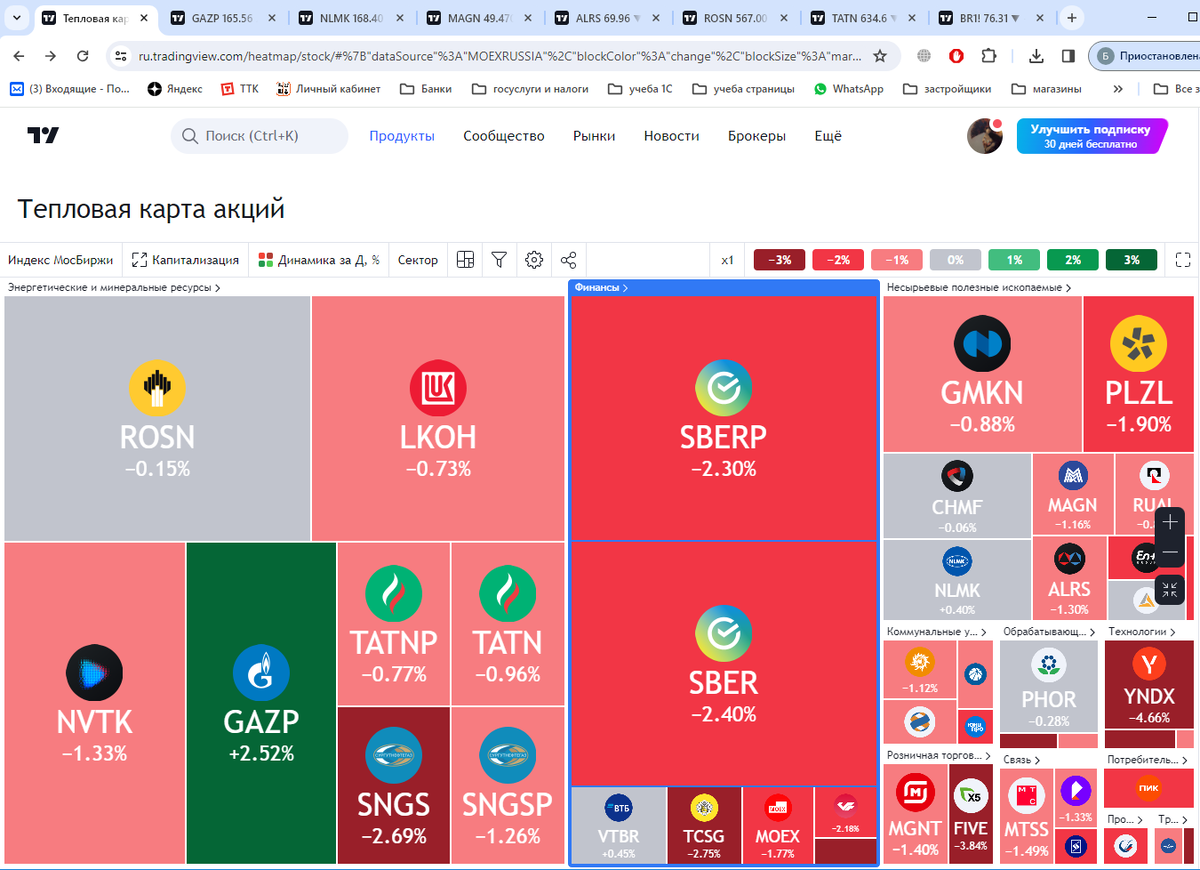
Task: Open the Сектор grouping dropdown
Action: click(x=418, y=260)
